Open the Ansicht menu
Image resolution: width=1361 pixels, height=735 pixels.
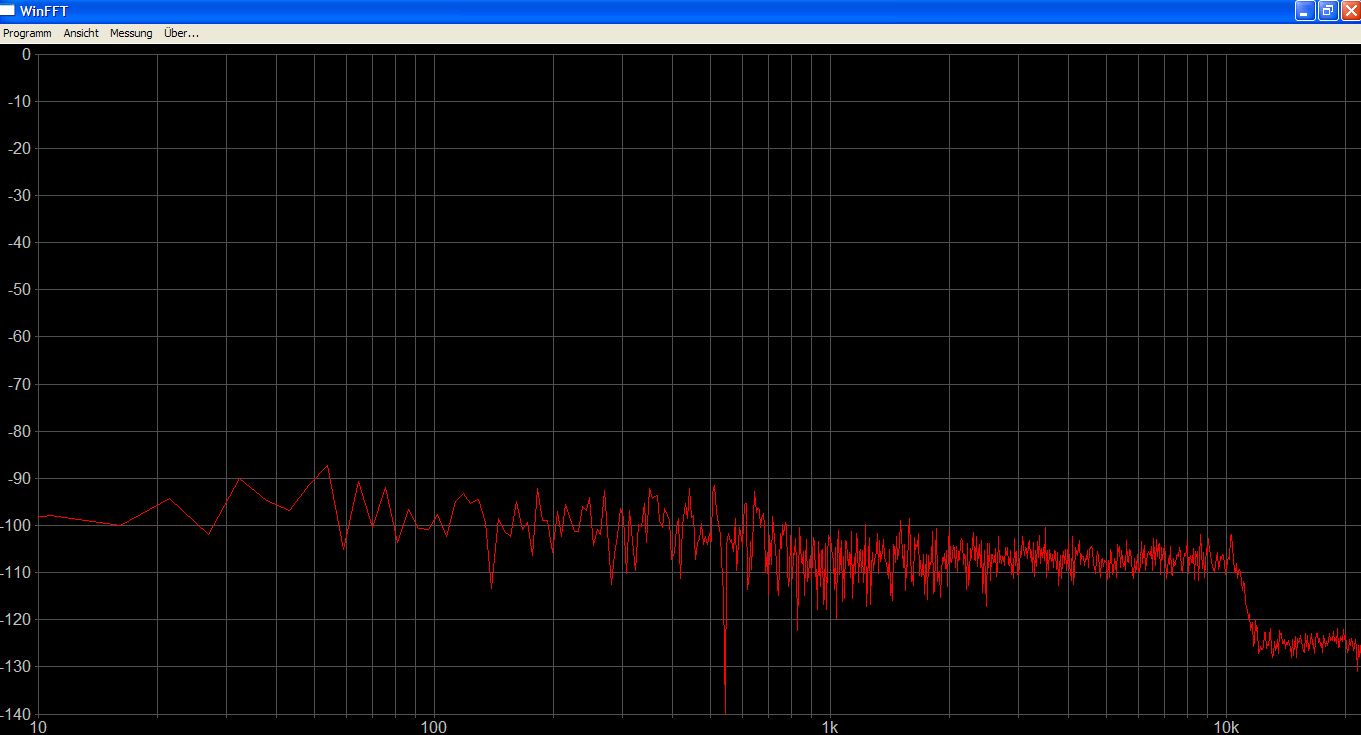(x=81, y=33)
